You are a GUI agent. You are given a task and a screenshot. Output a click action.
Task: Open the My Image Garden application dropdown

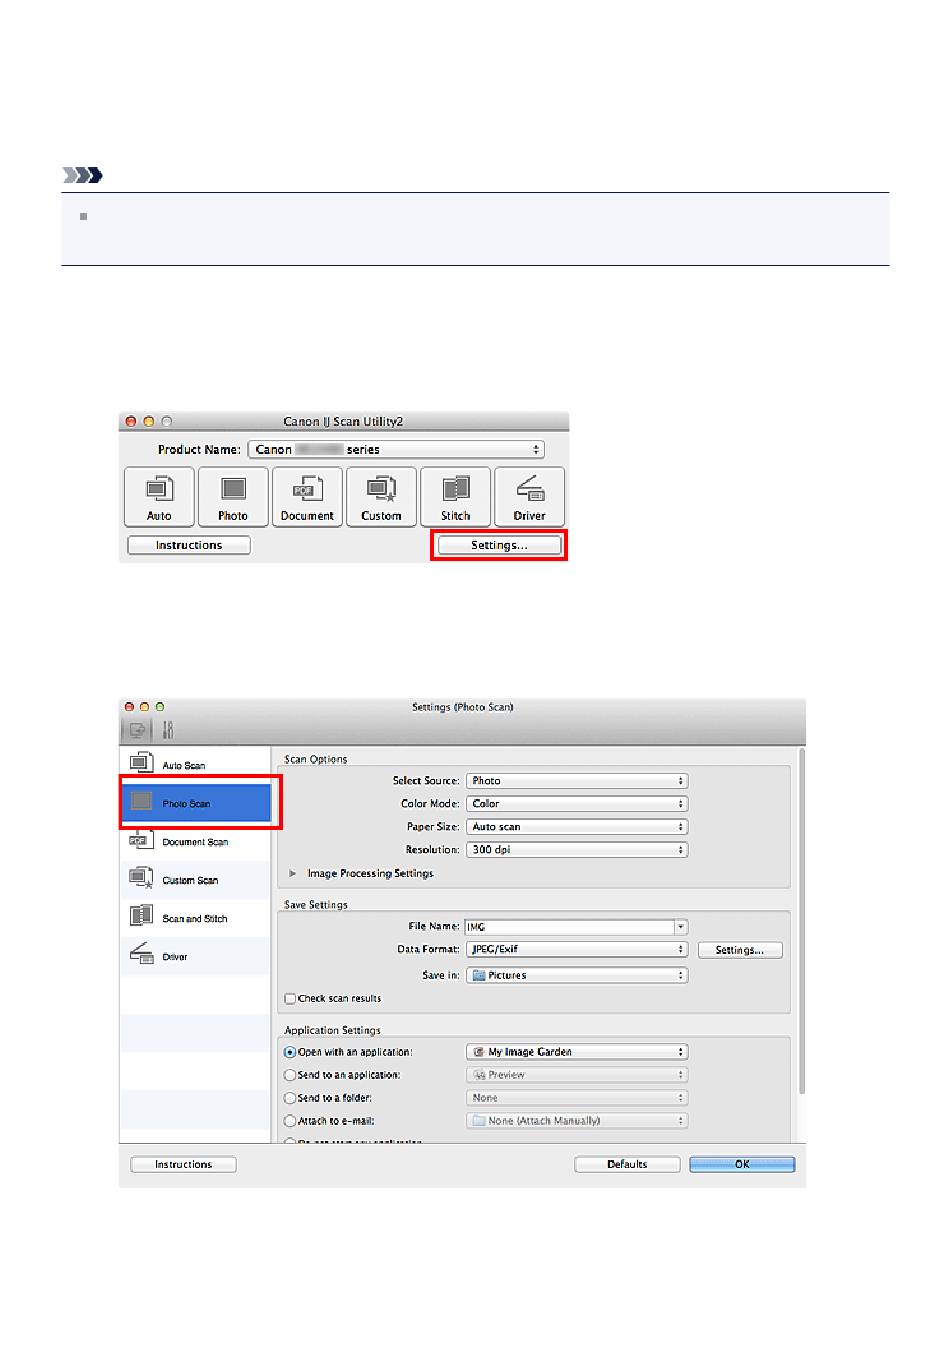pyautogui.click(x=577, y=1052)
